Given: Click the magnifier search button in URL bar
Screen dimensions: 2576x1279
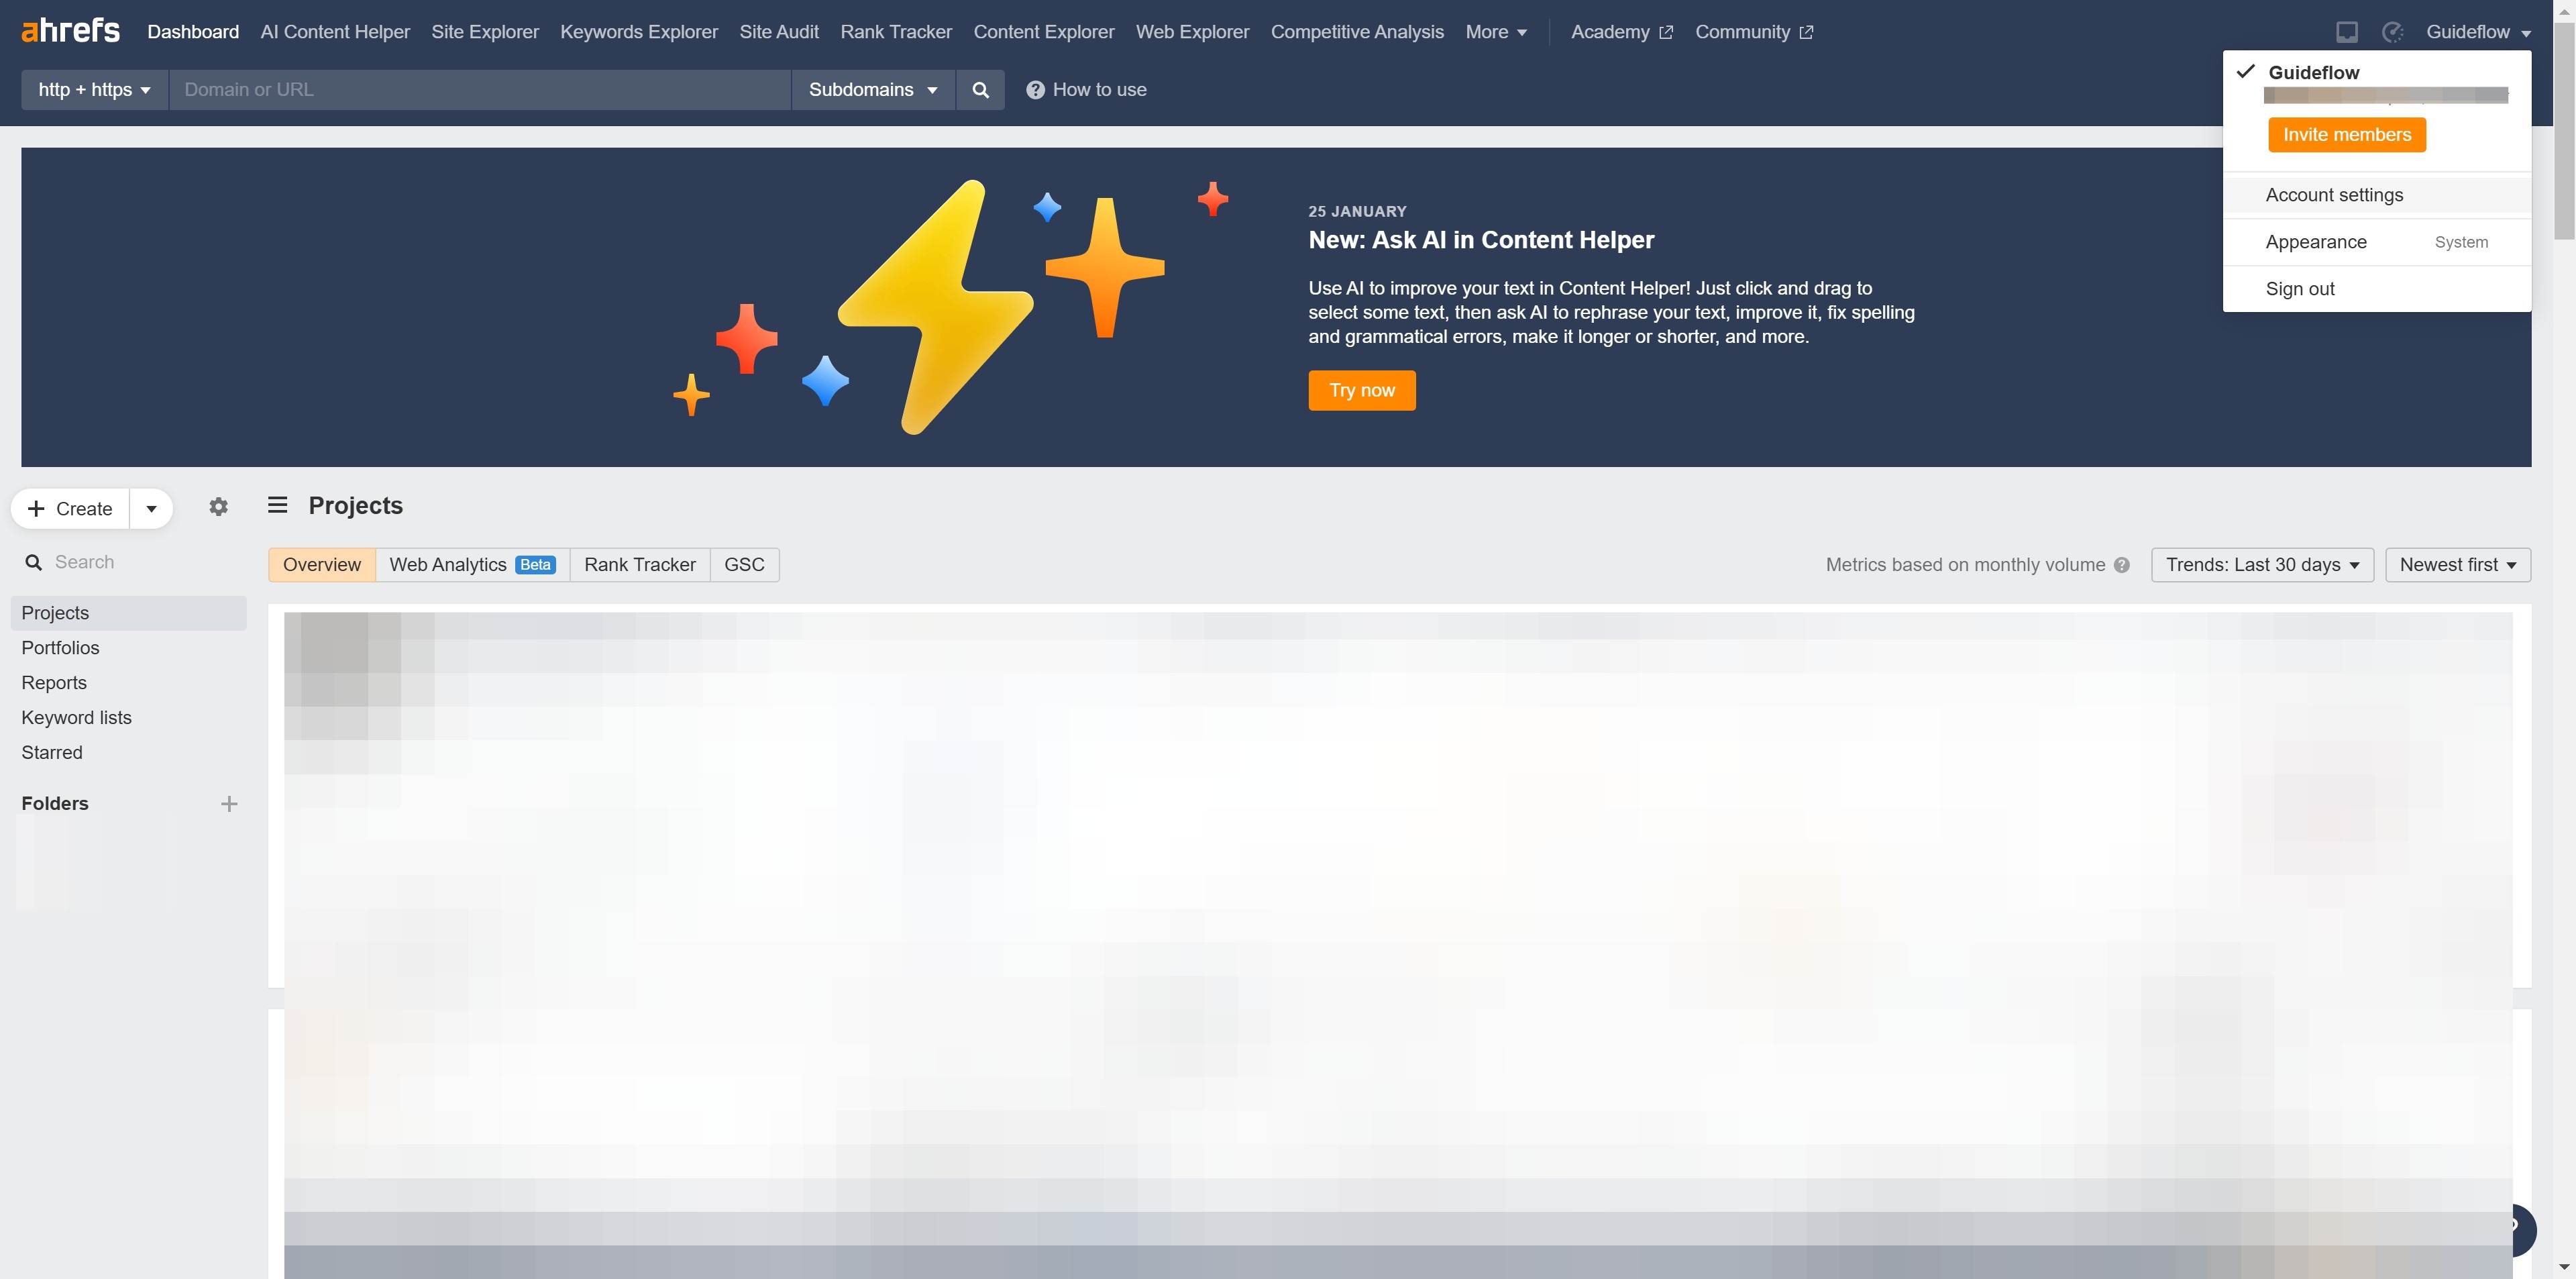Looking at the screenshot, I should click(980, 90).
